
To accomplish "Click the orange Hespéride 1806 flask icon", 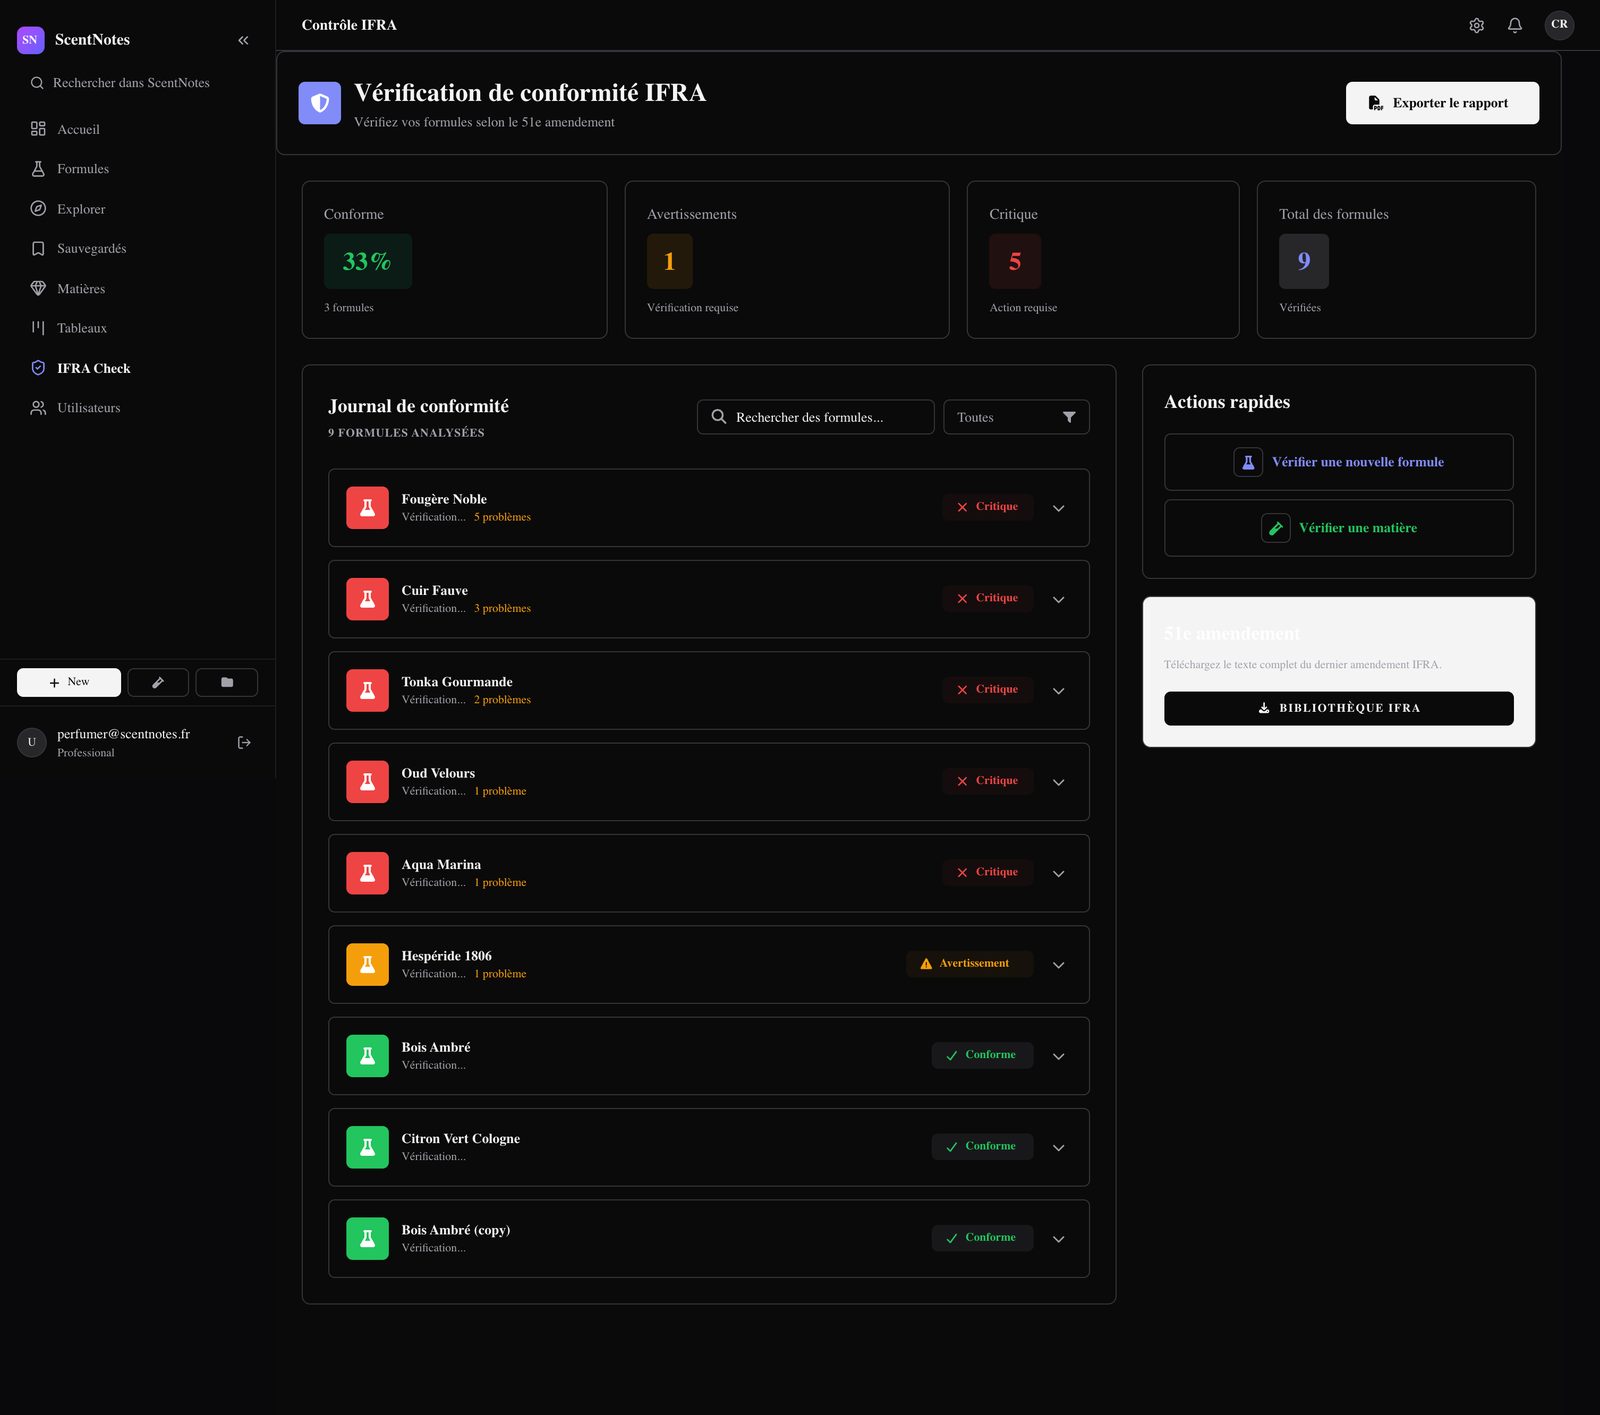I will tap(368, 965).
